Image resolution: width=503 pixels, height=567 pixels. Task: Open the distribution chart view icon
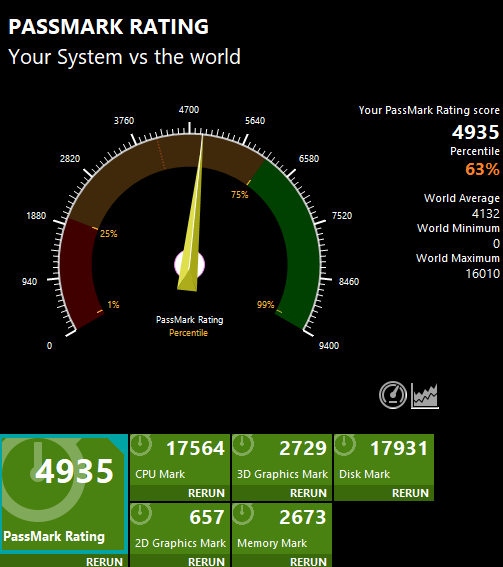tap(425, 396)
